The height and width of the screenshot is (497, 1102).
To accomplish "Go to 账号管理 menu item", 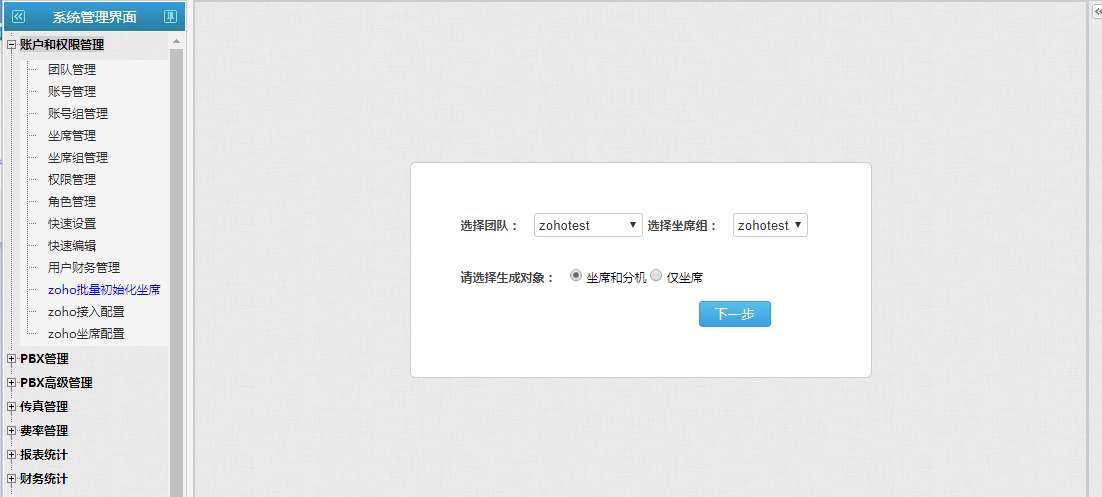I will click(72, 92).
